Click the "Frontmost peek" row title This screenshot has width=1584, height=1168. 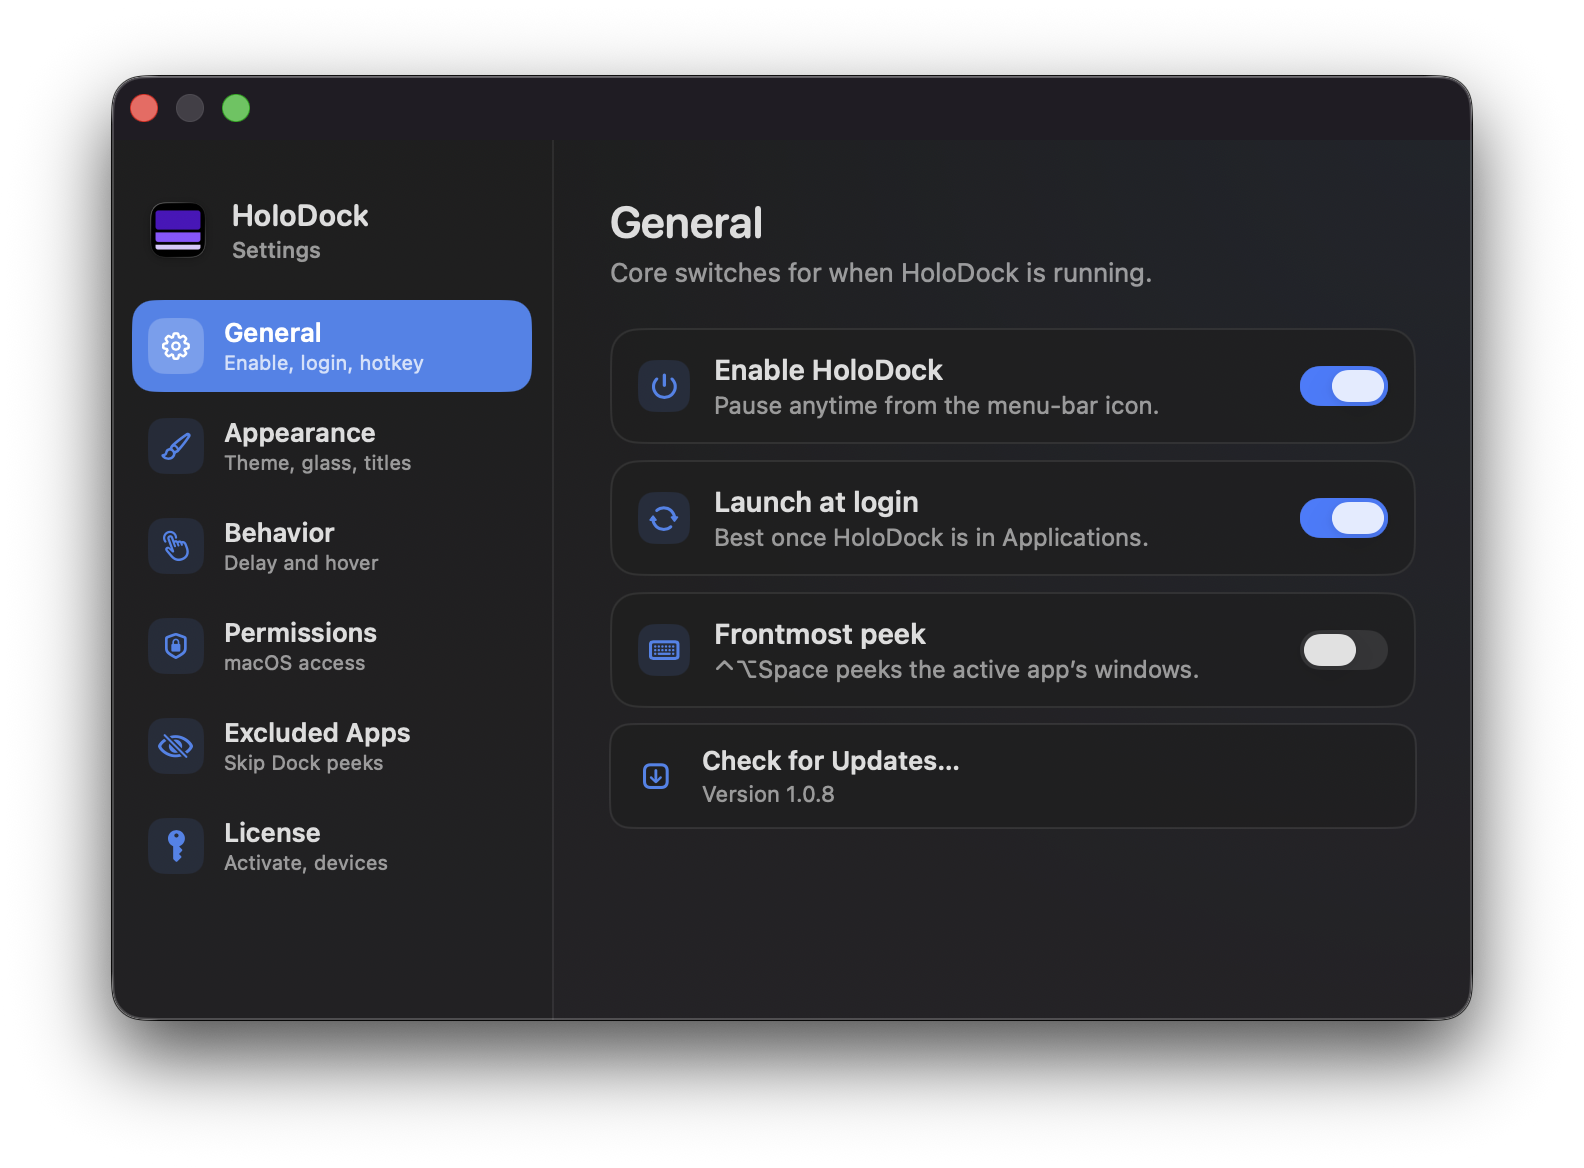coord(820,634)
